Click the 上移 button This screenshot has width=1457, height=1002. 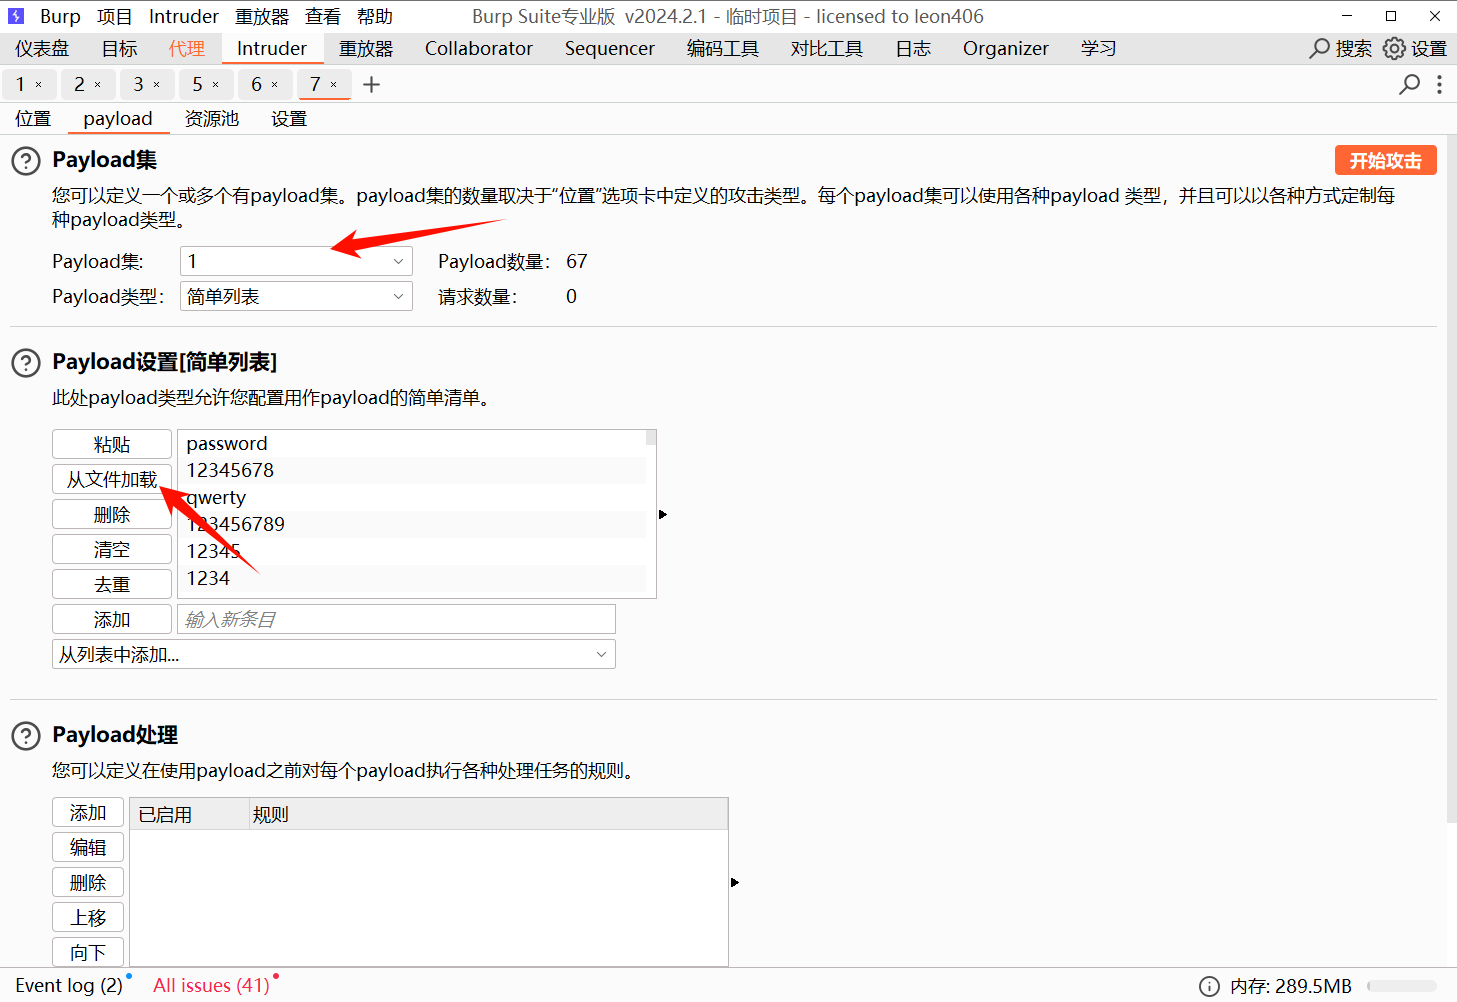88,917
